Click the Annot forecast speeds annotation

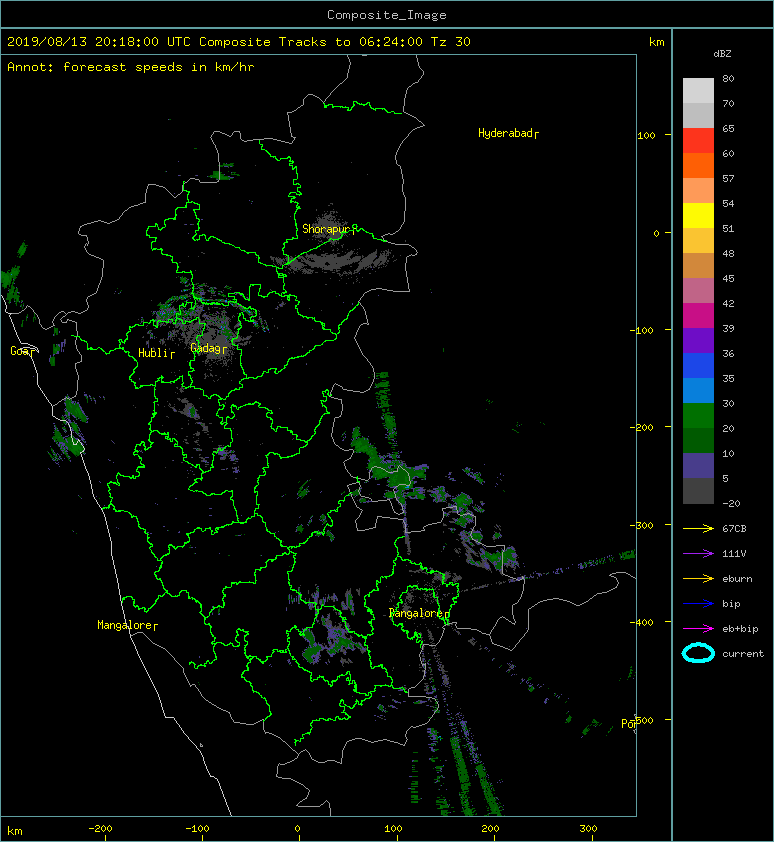[x=131, y=67]
